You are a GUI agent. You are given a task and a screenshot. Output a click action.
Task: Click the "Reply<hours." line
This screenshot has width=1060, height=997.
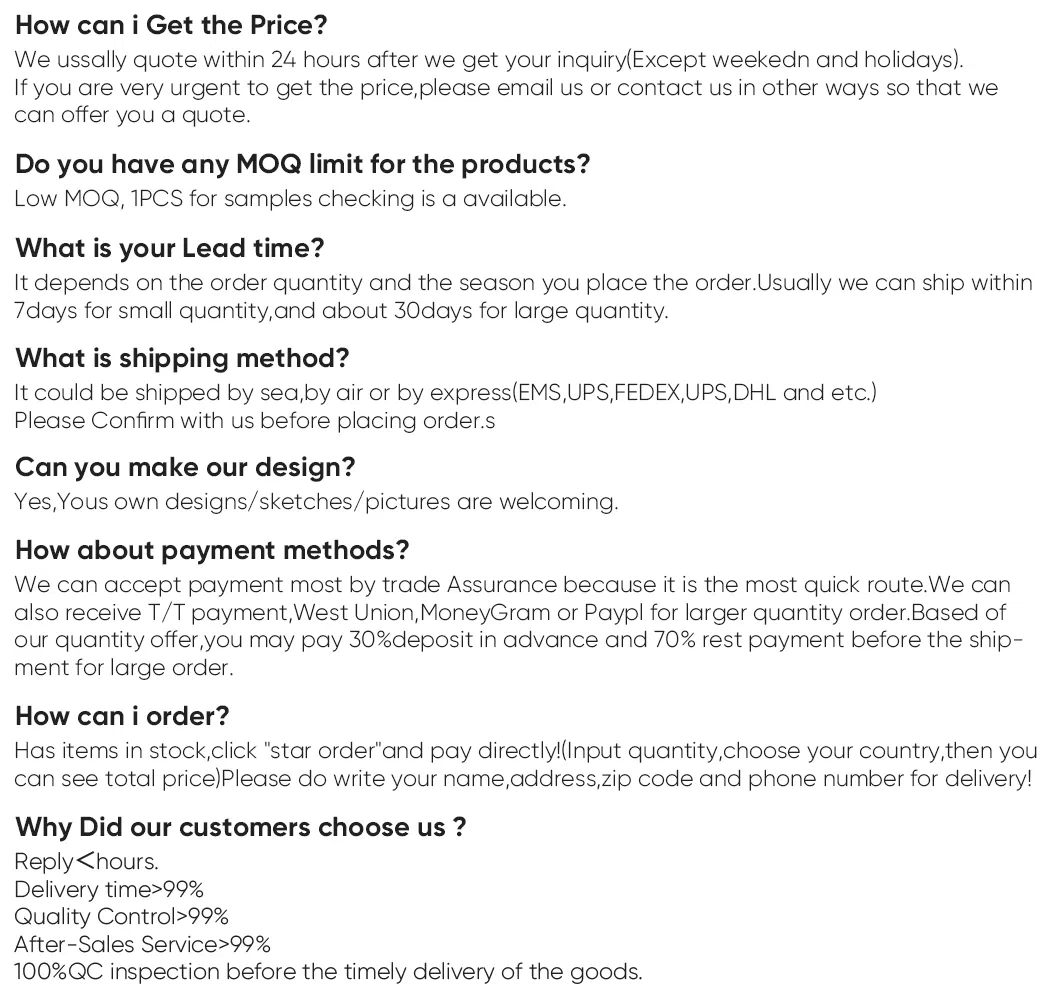click(x=86, y=861)
